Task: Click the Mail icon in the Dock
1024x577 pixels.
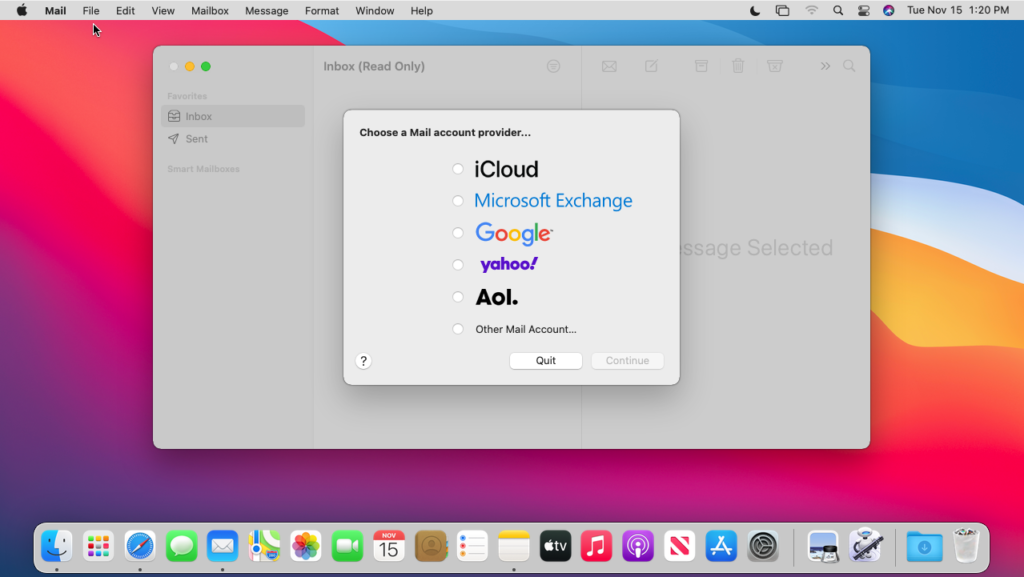Action: click(x=223, y=546)
